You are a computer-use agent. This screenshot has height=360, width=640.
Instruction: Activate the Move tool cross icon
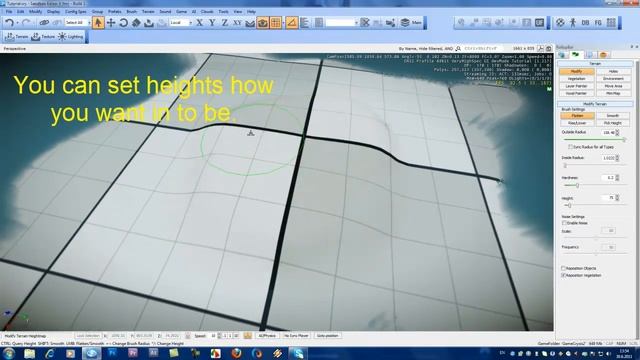click(111, 23)
